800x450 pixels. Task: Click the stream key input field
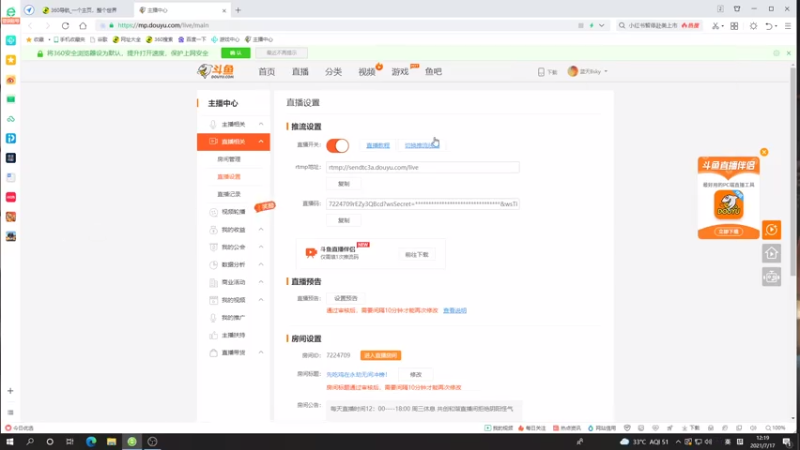point(422,204)
